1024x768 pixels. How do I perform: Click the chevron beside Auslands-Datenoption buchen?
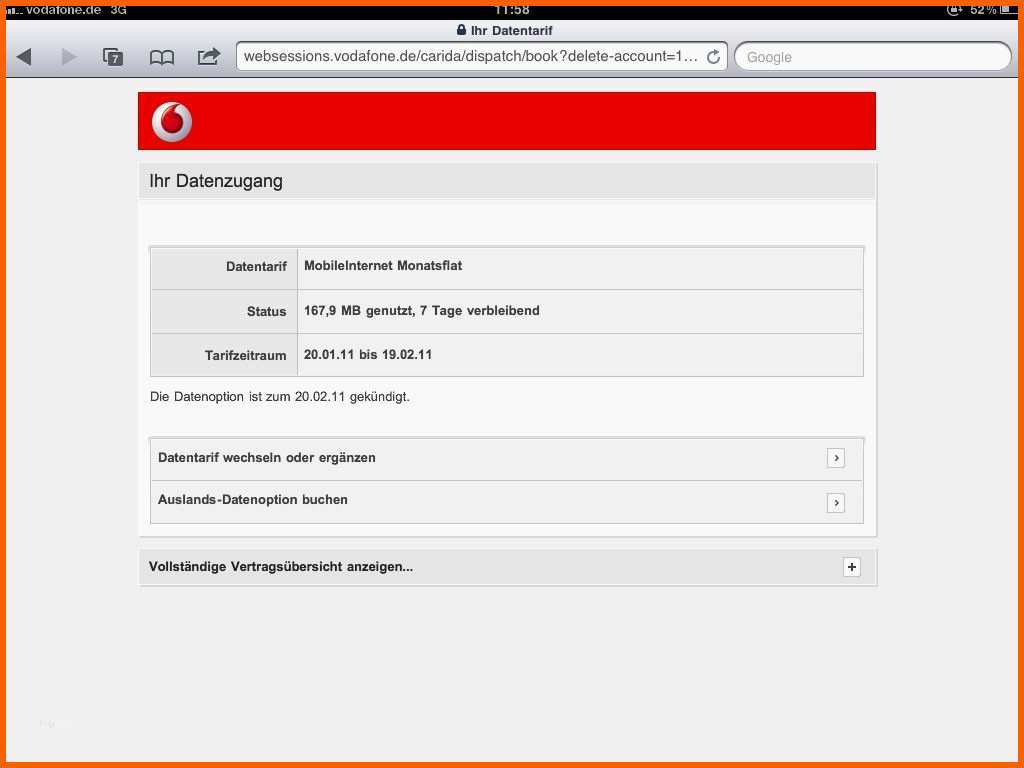tap(836, 503)
